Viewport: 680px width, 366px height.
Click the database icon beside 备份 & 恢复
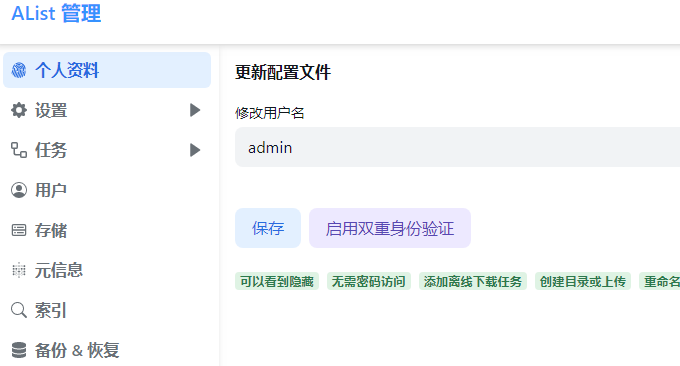click(x=19, y=350)
